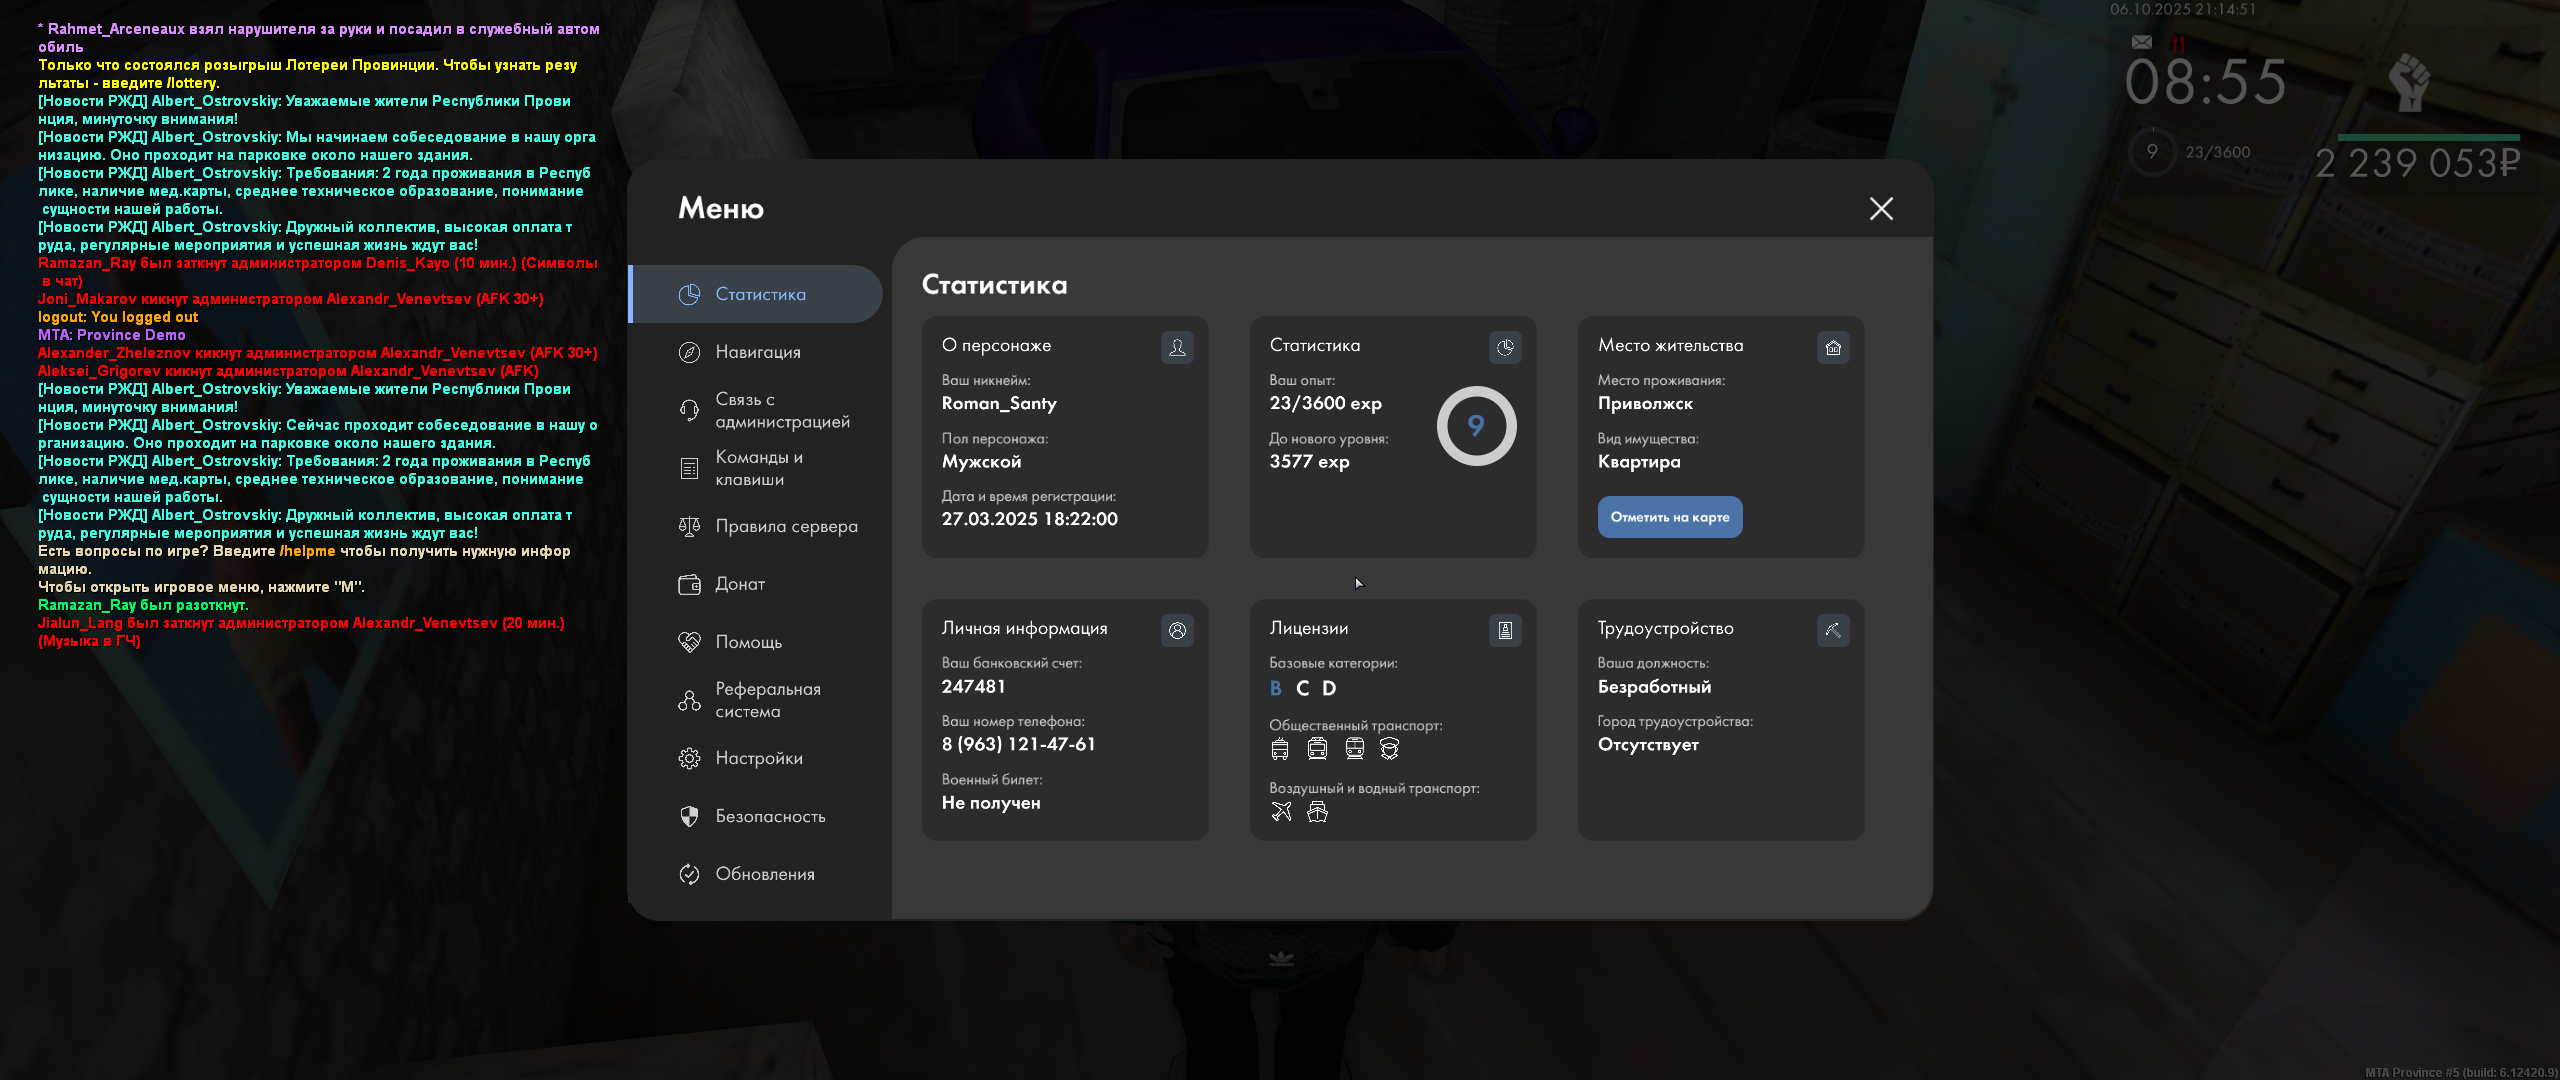Close the Меню window with X
The image size is (2560, 1080).
coord(1881,208)
